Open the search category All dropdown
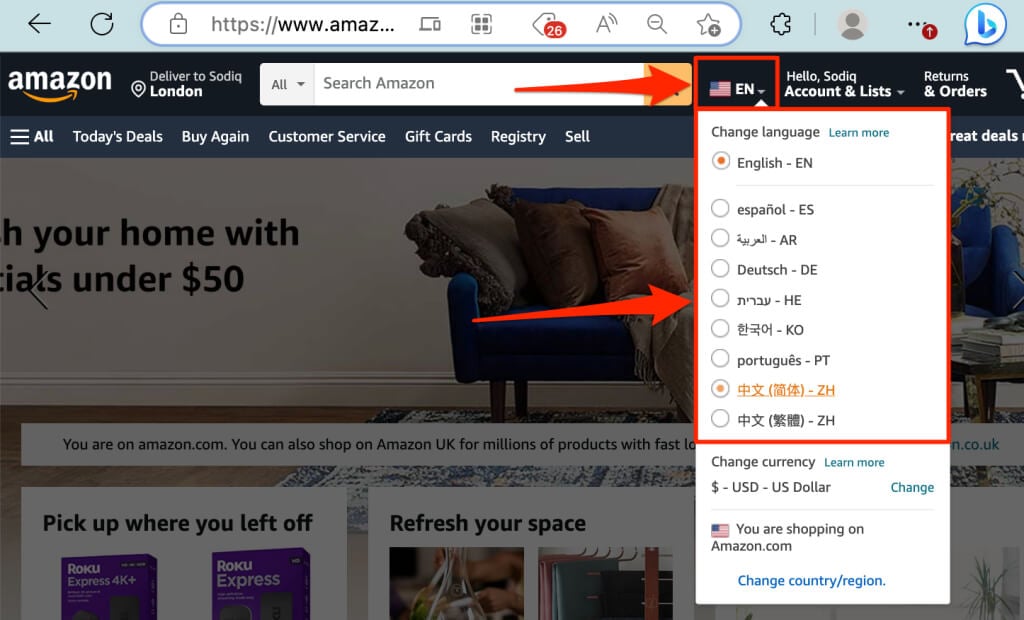The height and width of the screenshot is (620, 1024). [287, 84]
